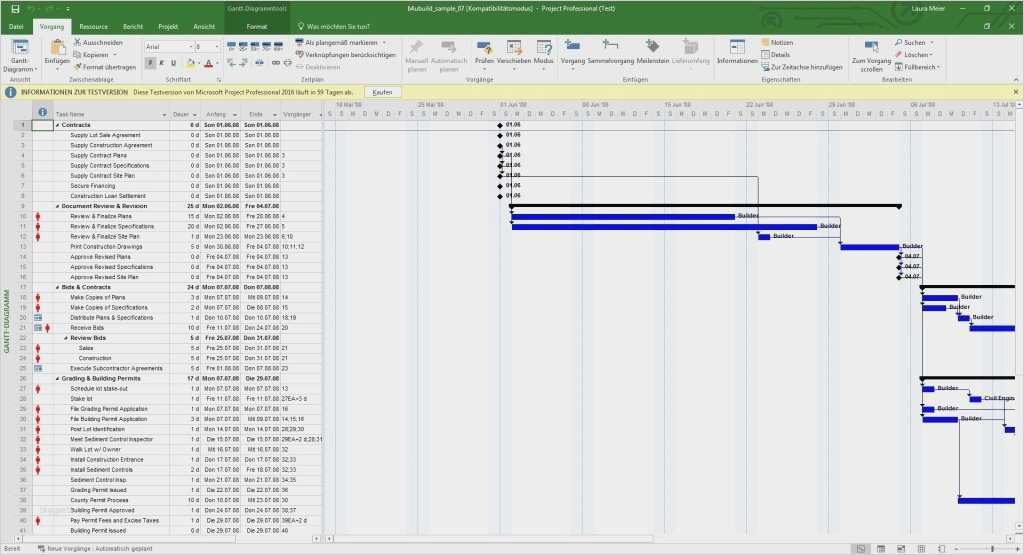
Task: Click the blue info icon in trial bar
Action: click(10, 92)
